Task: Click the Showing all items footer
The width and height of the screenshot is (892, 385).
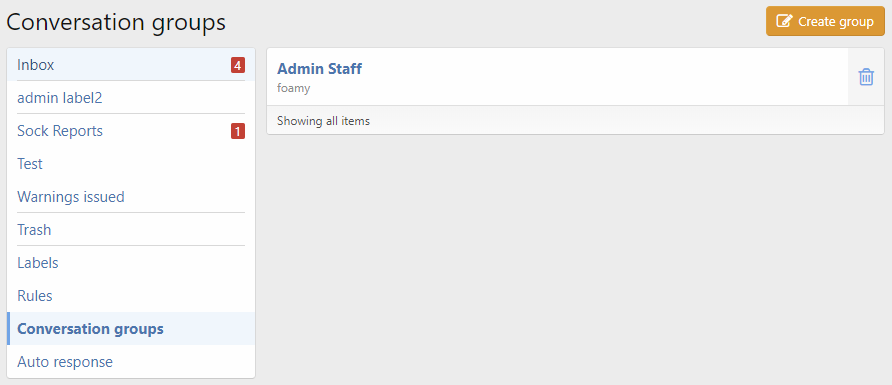Action: pyautogui.click(x=323, y=121)
